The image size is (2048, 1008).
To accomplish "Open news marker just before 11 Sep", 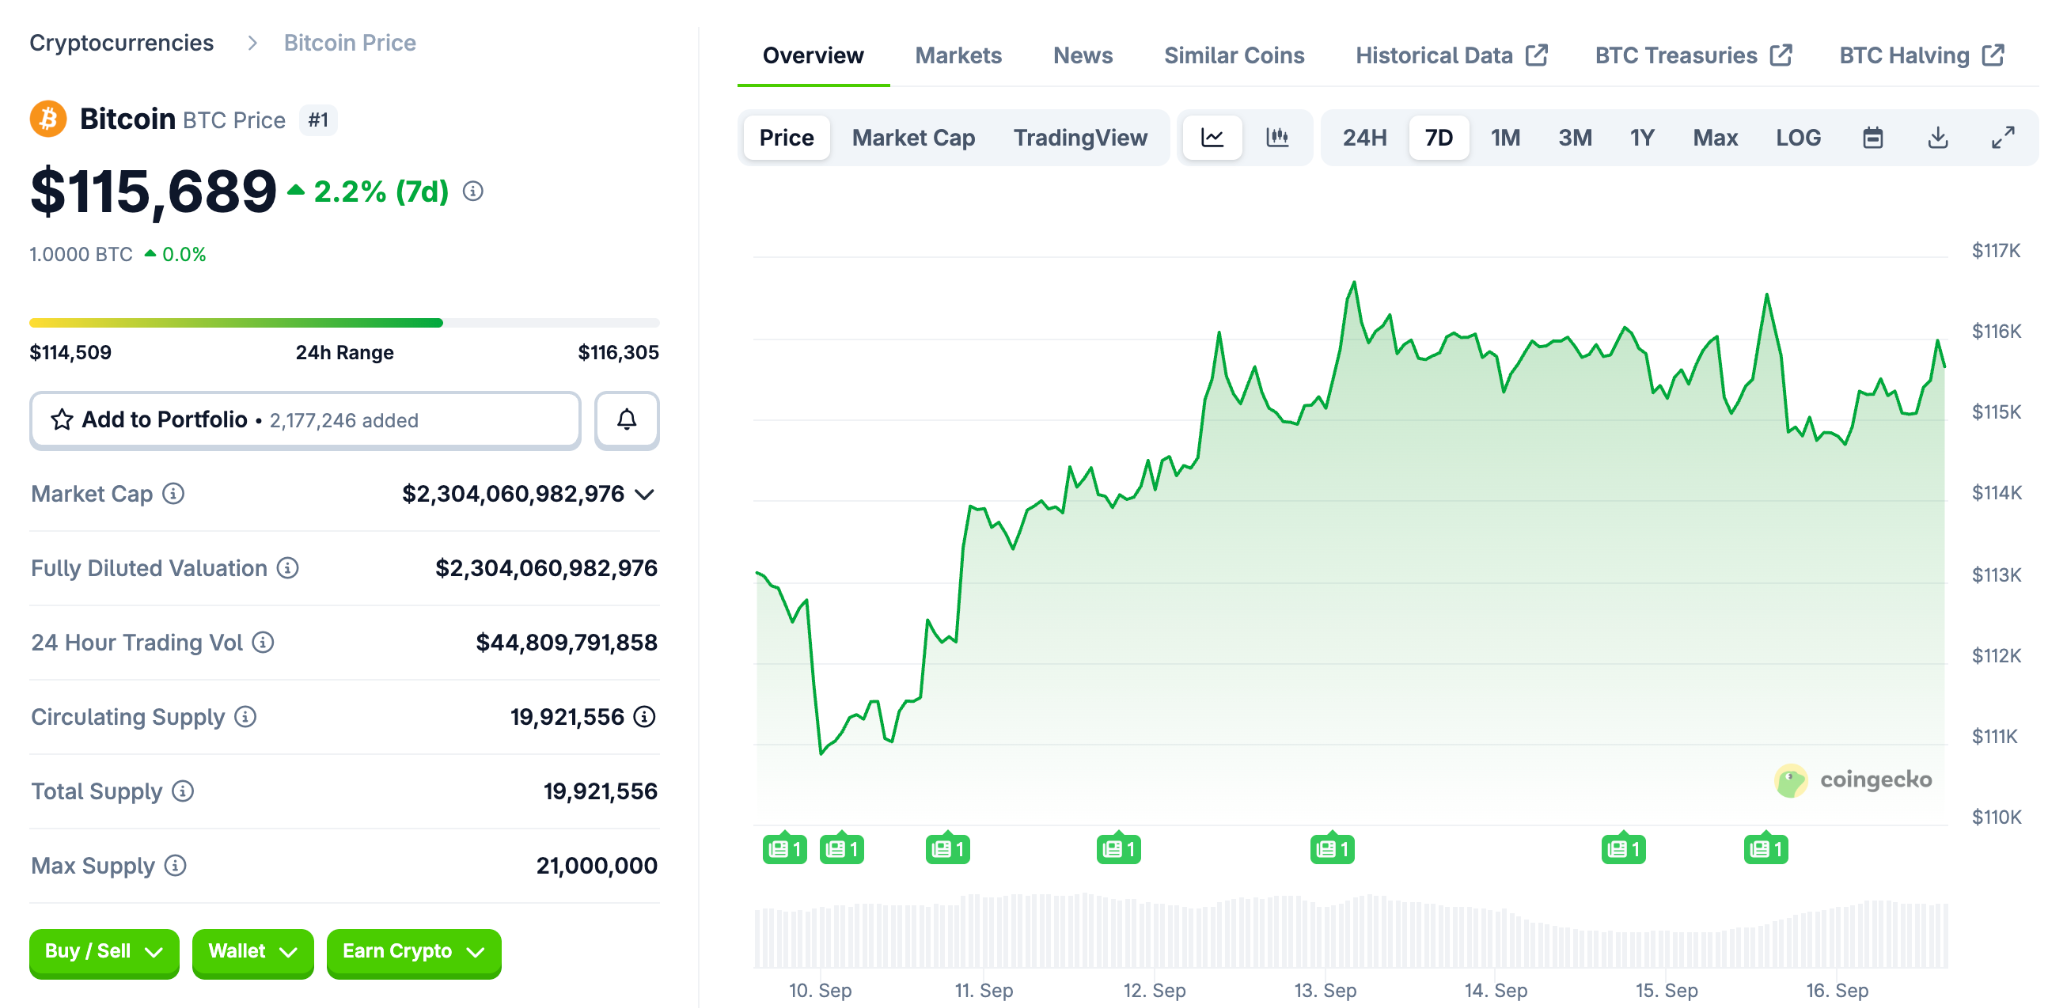I will point(948,849).
